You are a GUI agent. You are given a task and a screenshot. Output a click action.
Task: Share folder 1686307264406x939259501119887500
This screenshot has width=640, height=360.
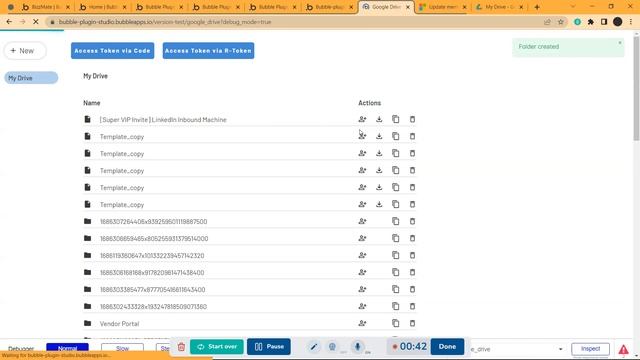click(x=362, y=221)
